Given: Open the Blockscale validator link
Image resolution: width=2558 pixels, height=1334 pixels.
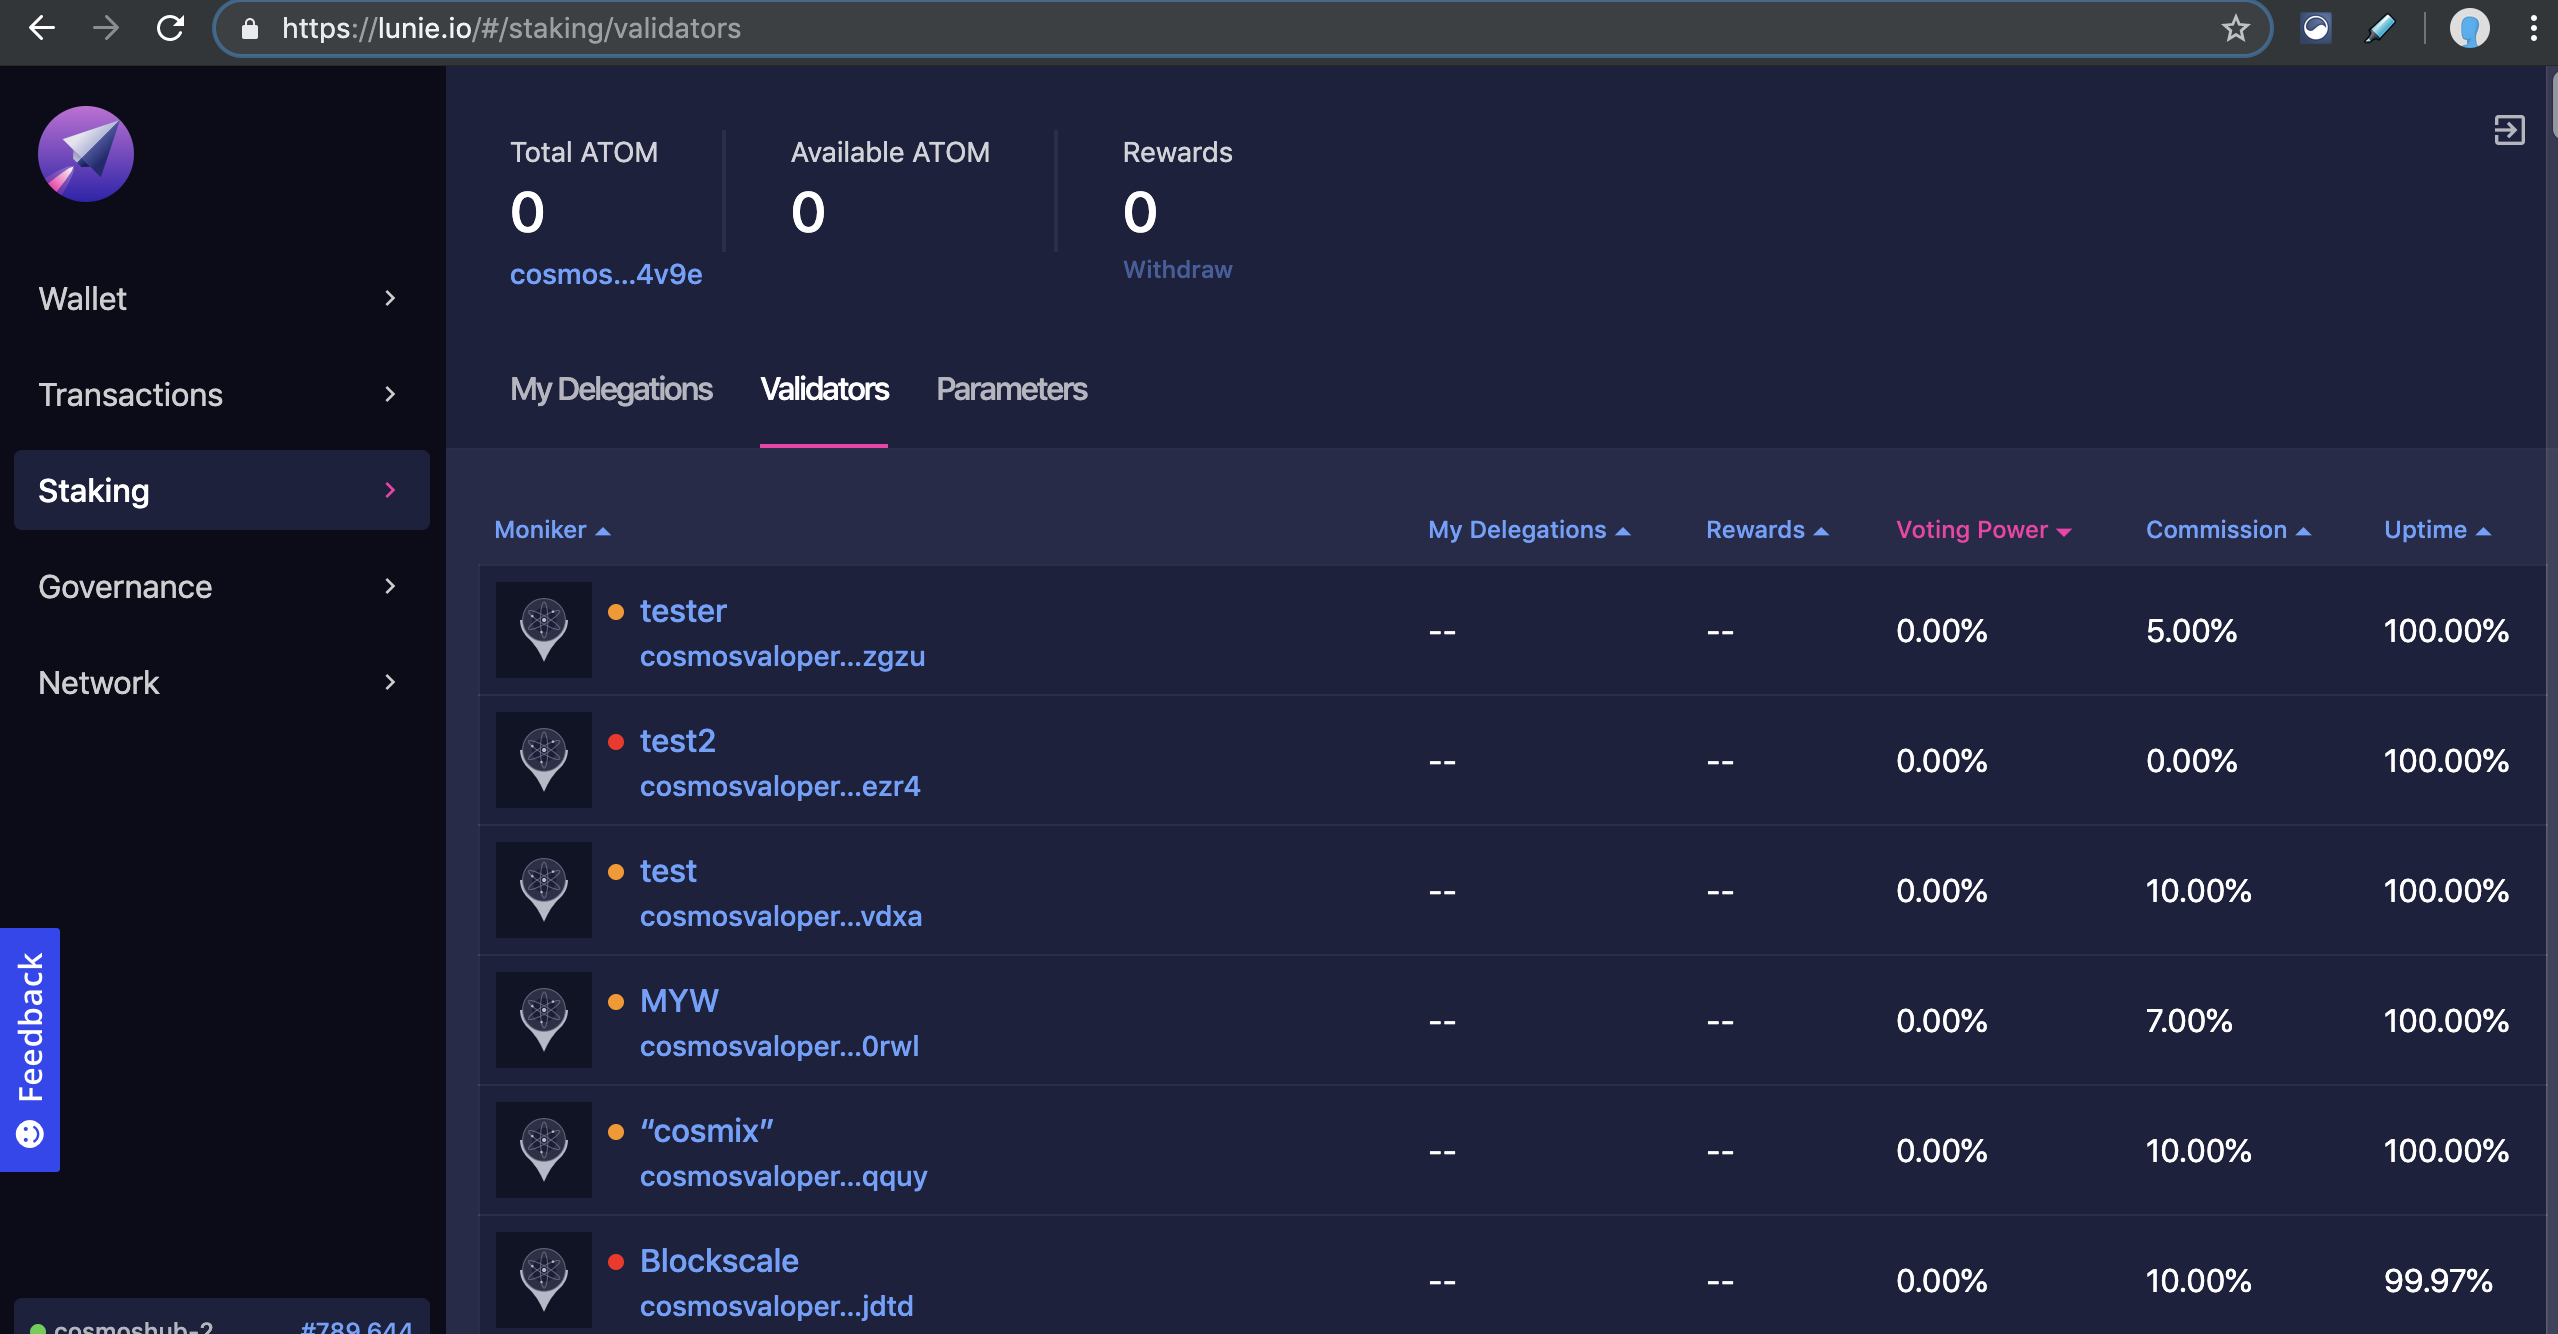Looking at the screenshot, I should (x=719, y=1260).
